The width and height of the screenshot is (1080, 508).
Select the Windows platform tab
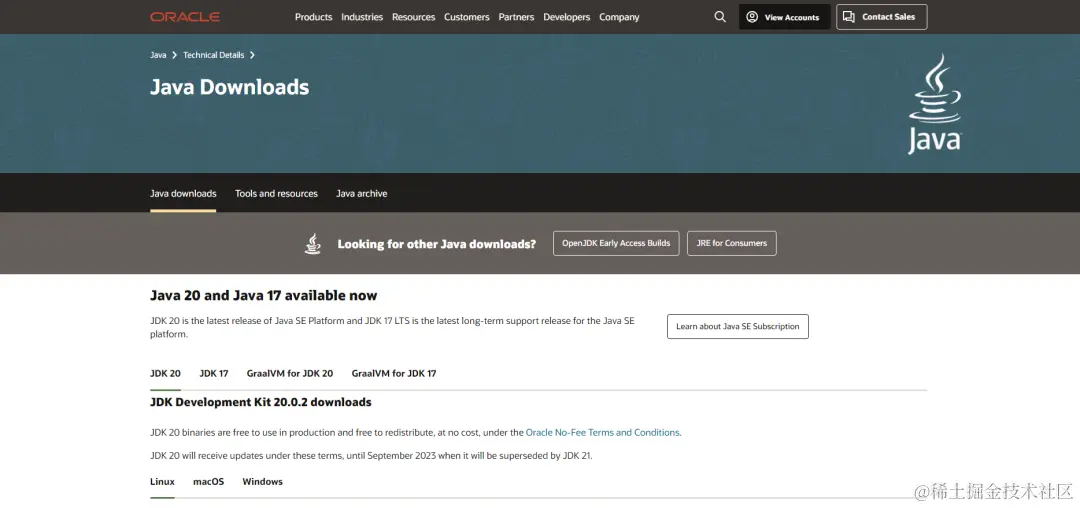pyautogui.click(x=262, y=482)
